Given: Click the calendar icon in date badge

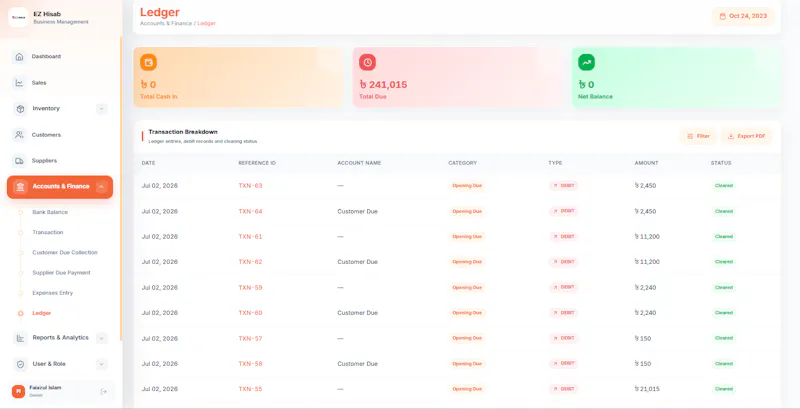Looking at the screenshot, I should click(722, 16).
